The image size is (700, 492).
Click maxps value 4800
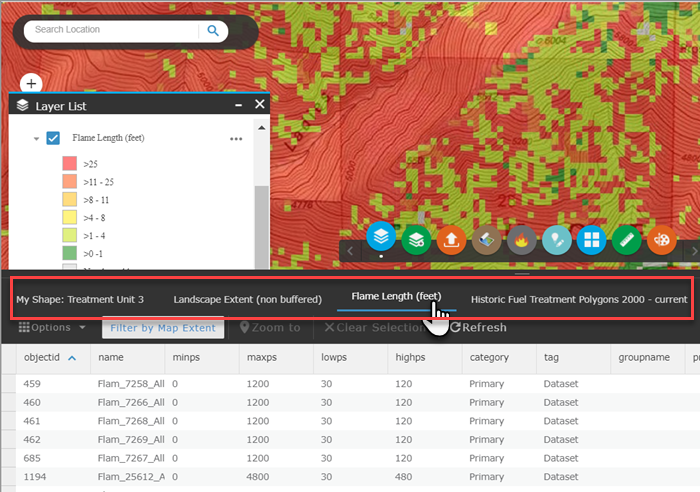(x=258, y=477)
